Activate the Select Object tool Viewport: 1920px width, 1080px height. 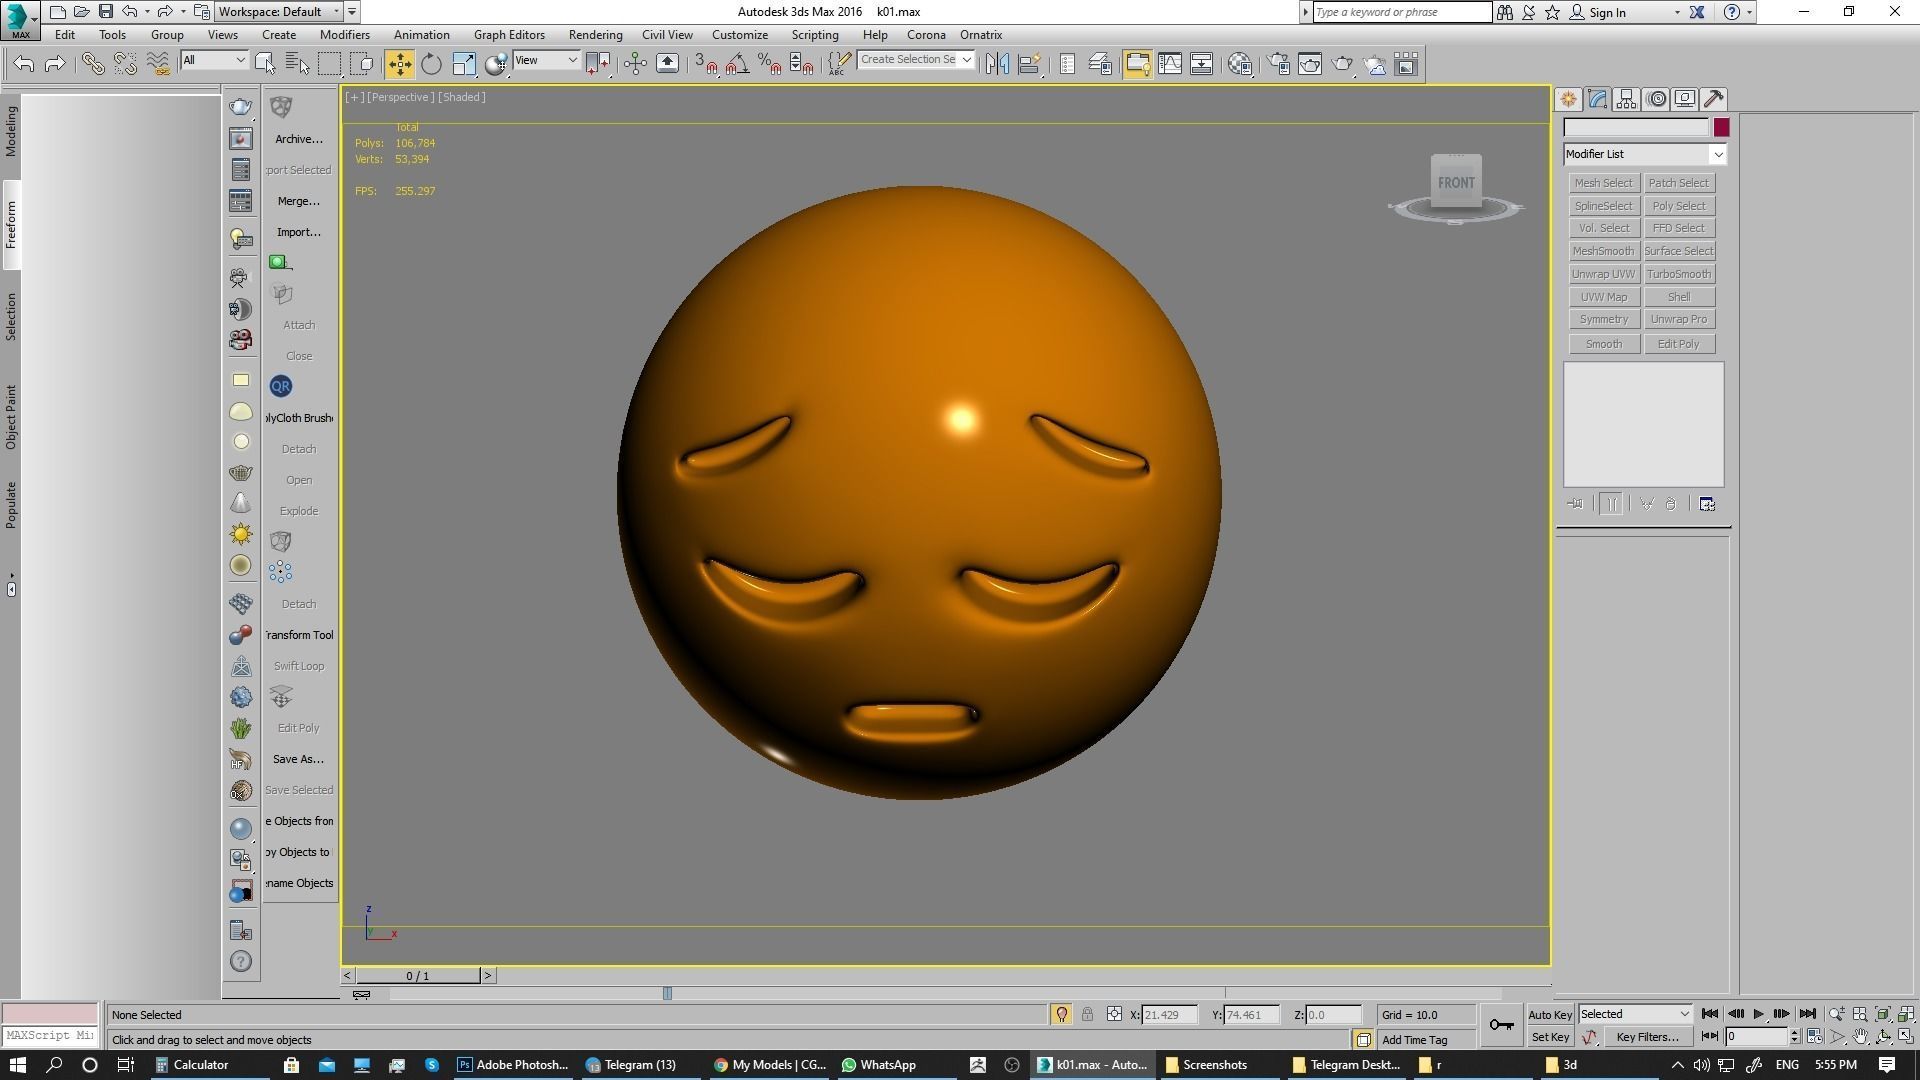(x=265, y=64)
